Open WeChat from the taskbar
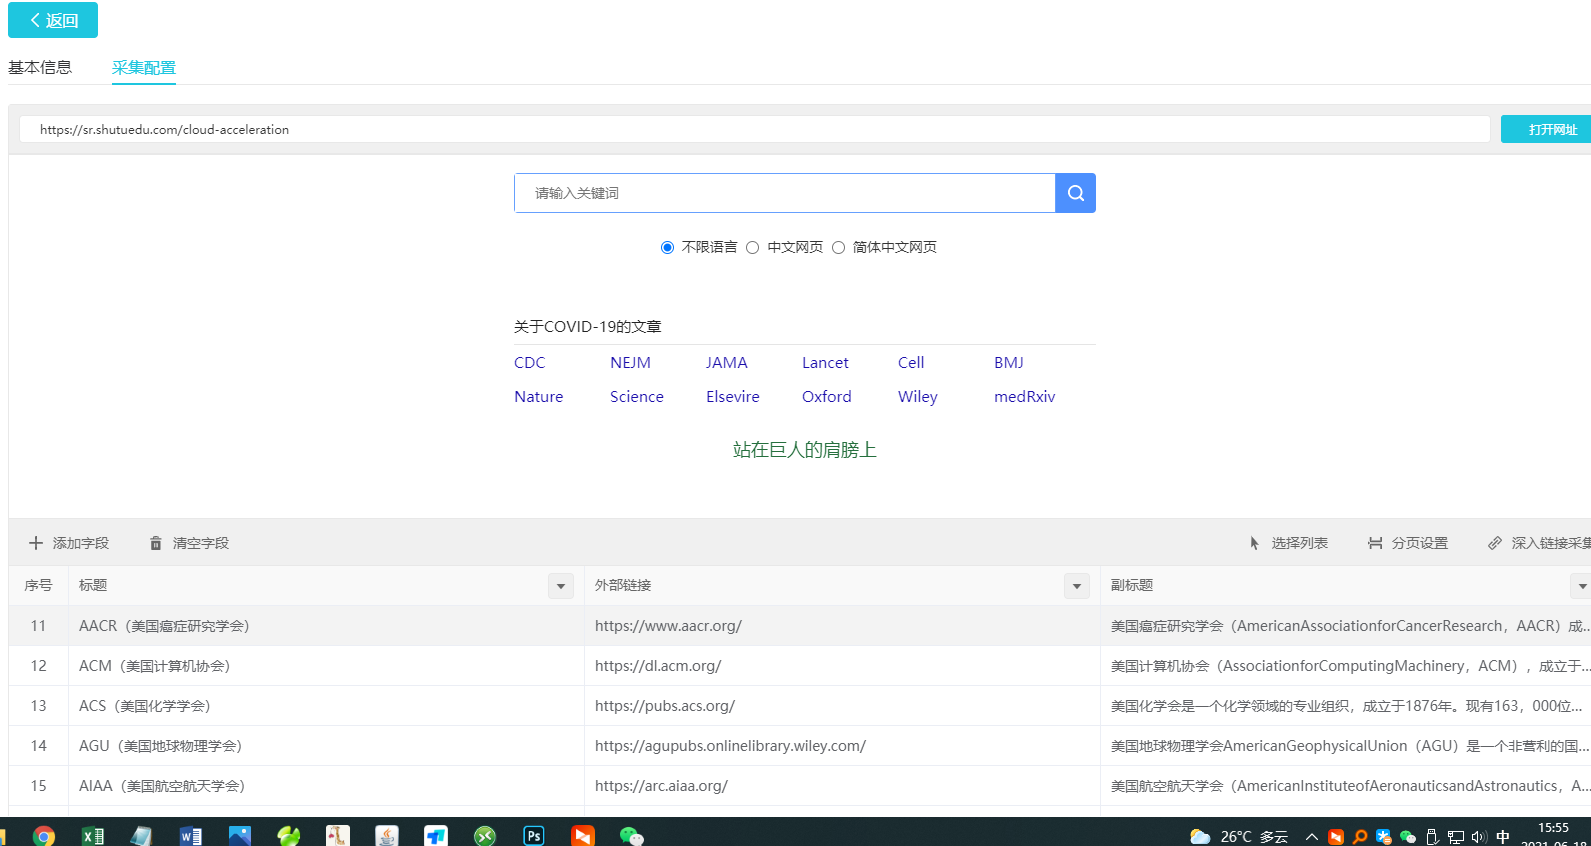Screen dimensions: 1591x846 click(x=631, y=835)
